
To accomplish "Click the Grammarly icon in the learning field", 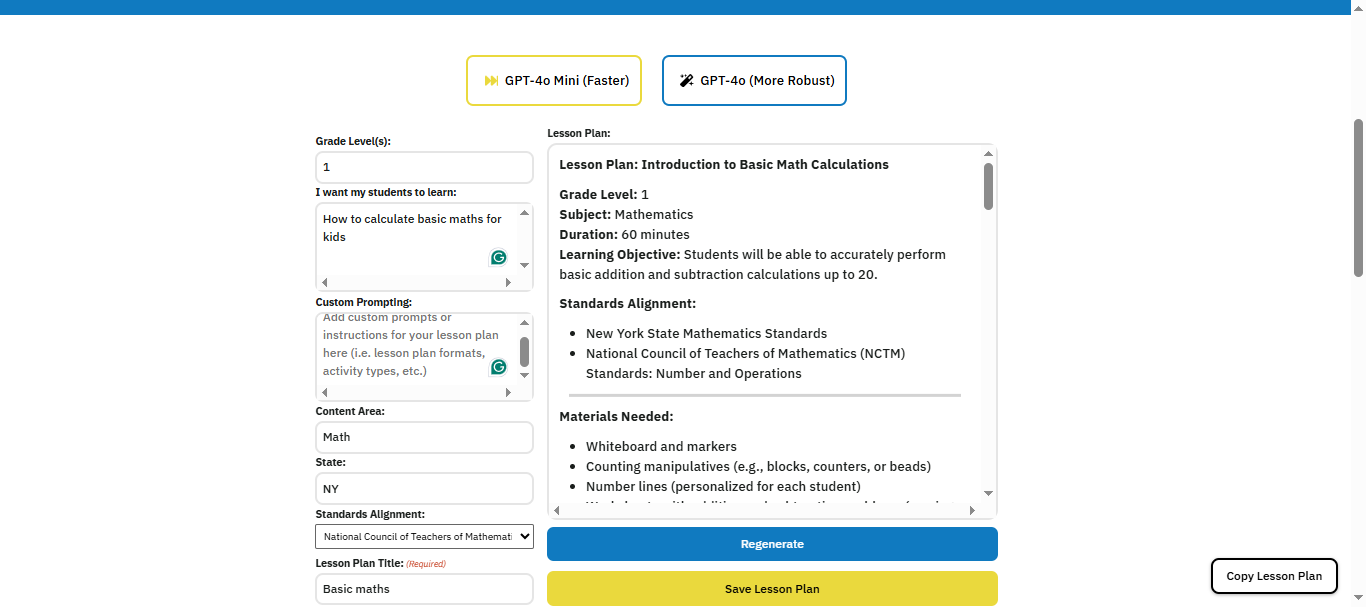I will [x=498, y=257].
